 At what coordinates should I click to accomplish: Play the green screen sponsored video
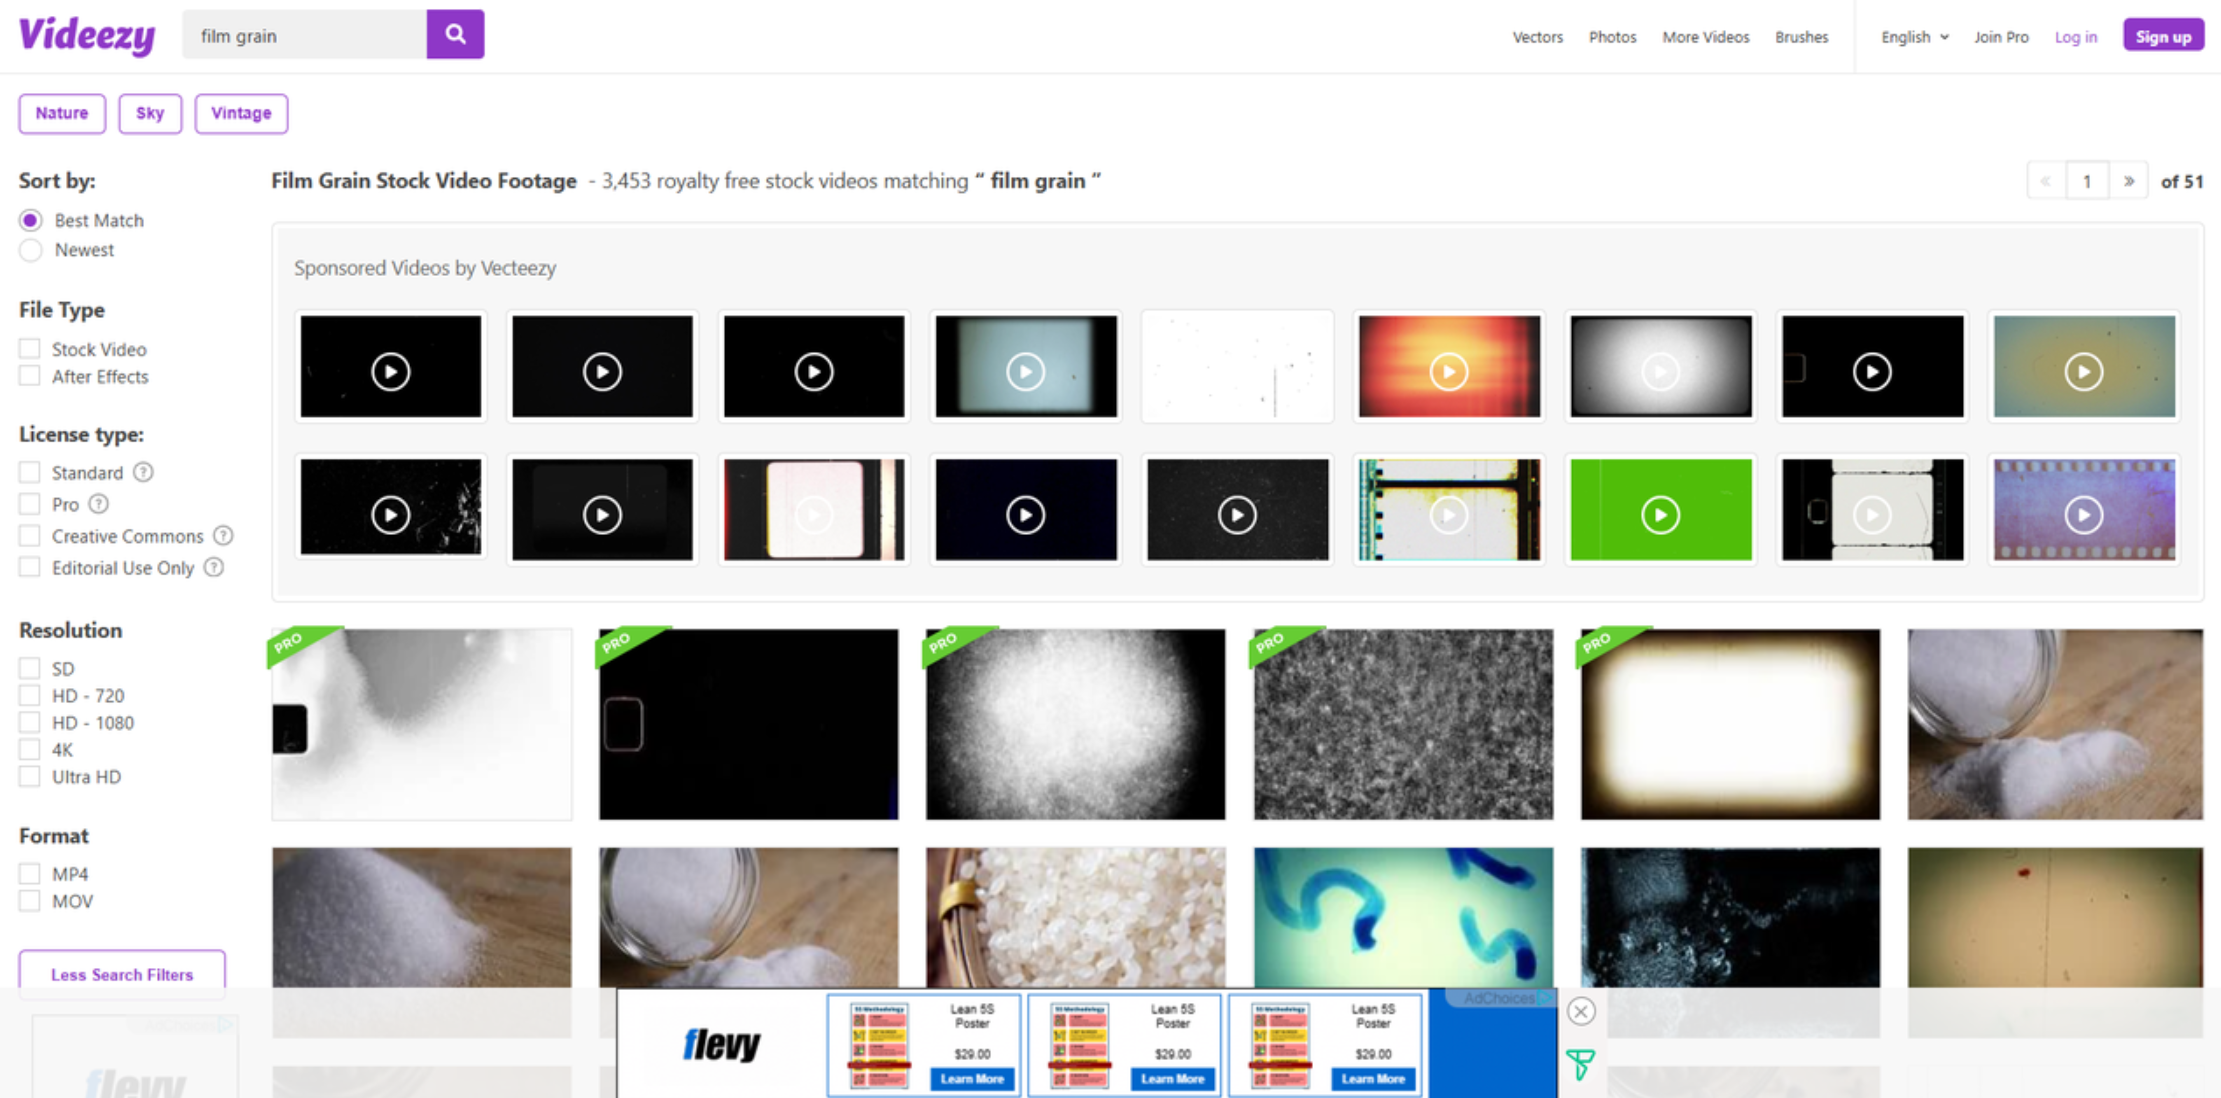1659,515
